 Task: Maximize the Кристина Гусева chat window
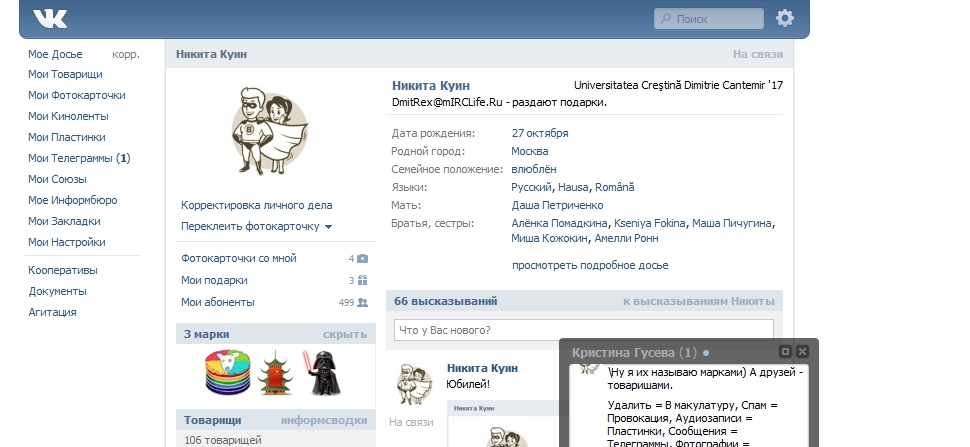[x=785, y=352]
